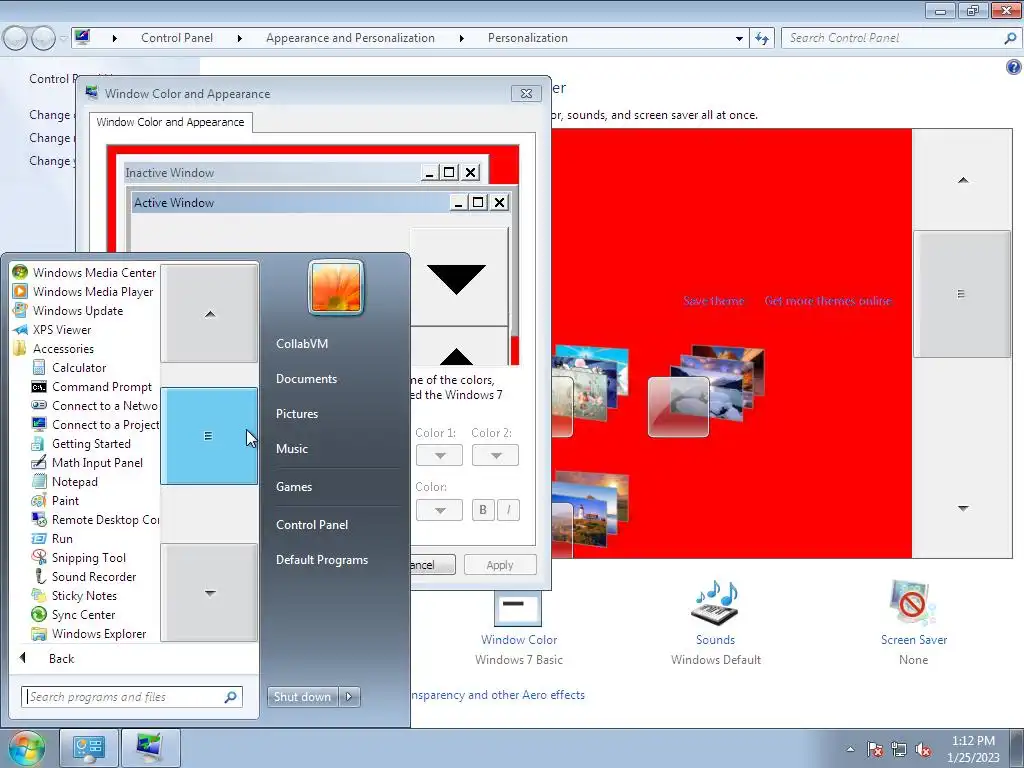Open CollabVM user folder
The width and height of the screenshot is (1024, 768).
302,344
